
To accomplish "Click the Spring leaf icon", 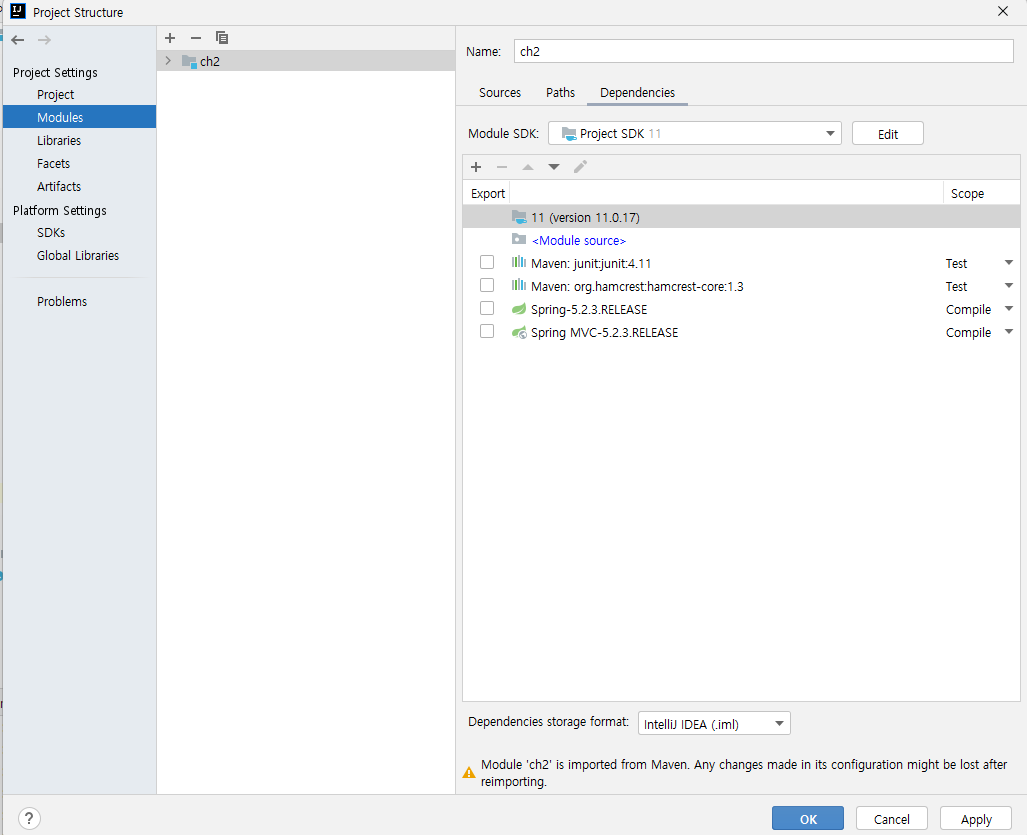I will click(x=519, y=309).
